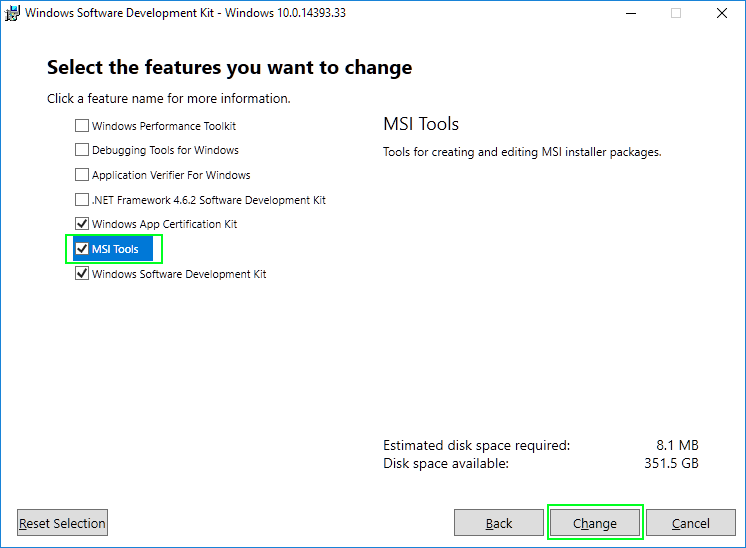Viewport: 746px width, 548px height.
Task: Select the 'Windows Performance Toolkit' feature name
Action: tap(164, 126)
